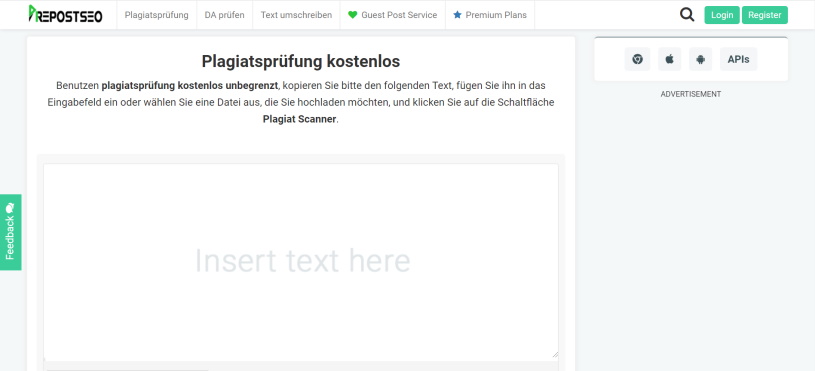Click the ADVERTISEMENT label
The image size is (815, 371).
coord(691,94)
